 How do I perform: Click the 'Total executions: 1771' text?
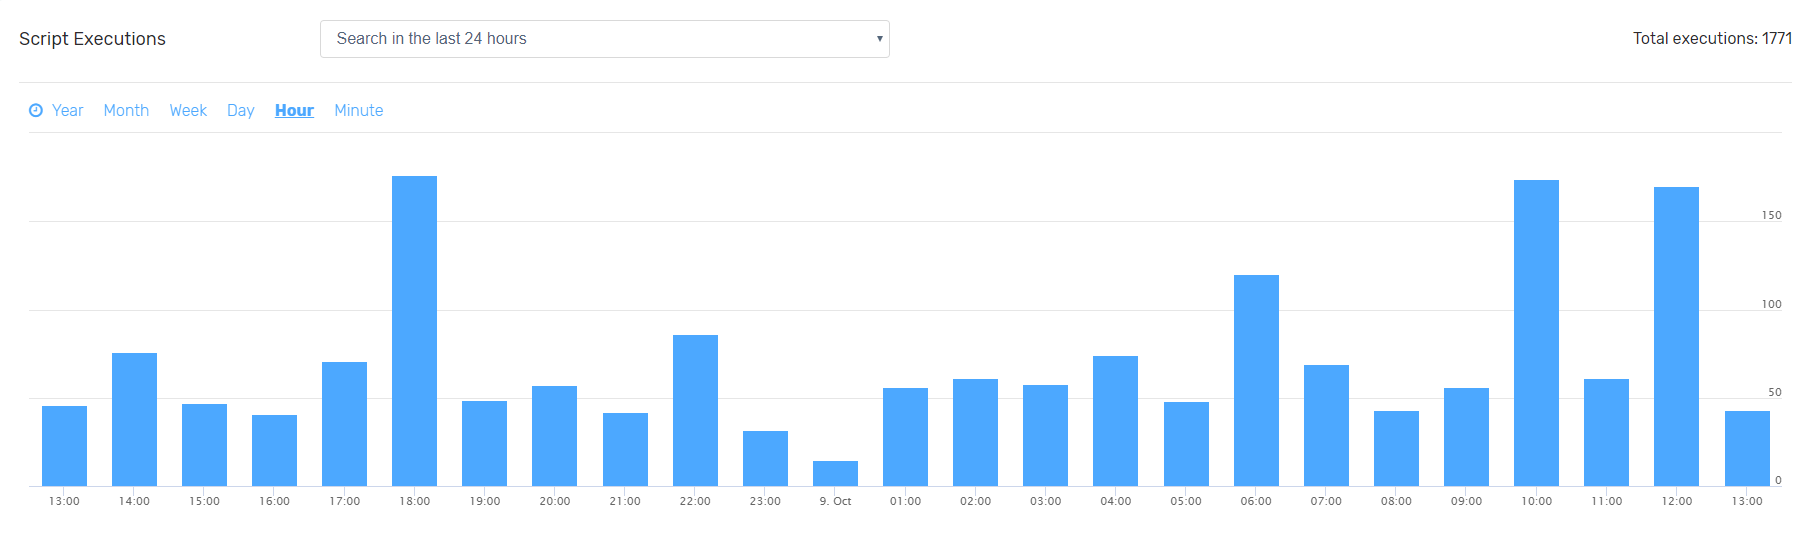(x=1711, y=39)
